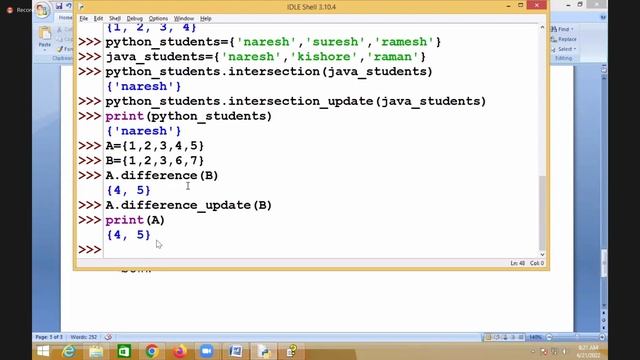This screenshot has height=360, width=640.
Task: Click the Undo icon in Word's quick access toolbar
Action: [69, 6]
